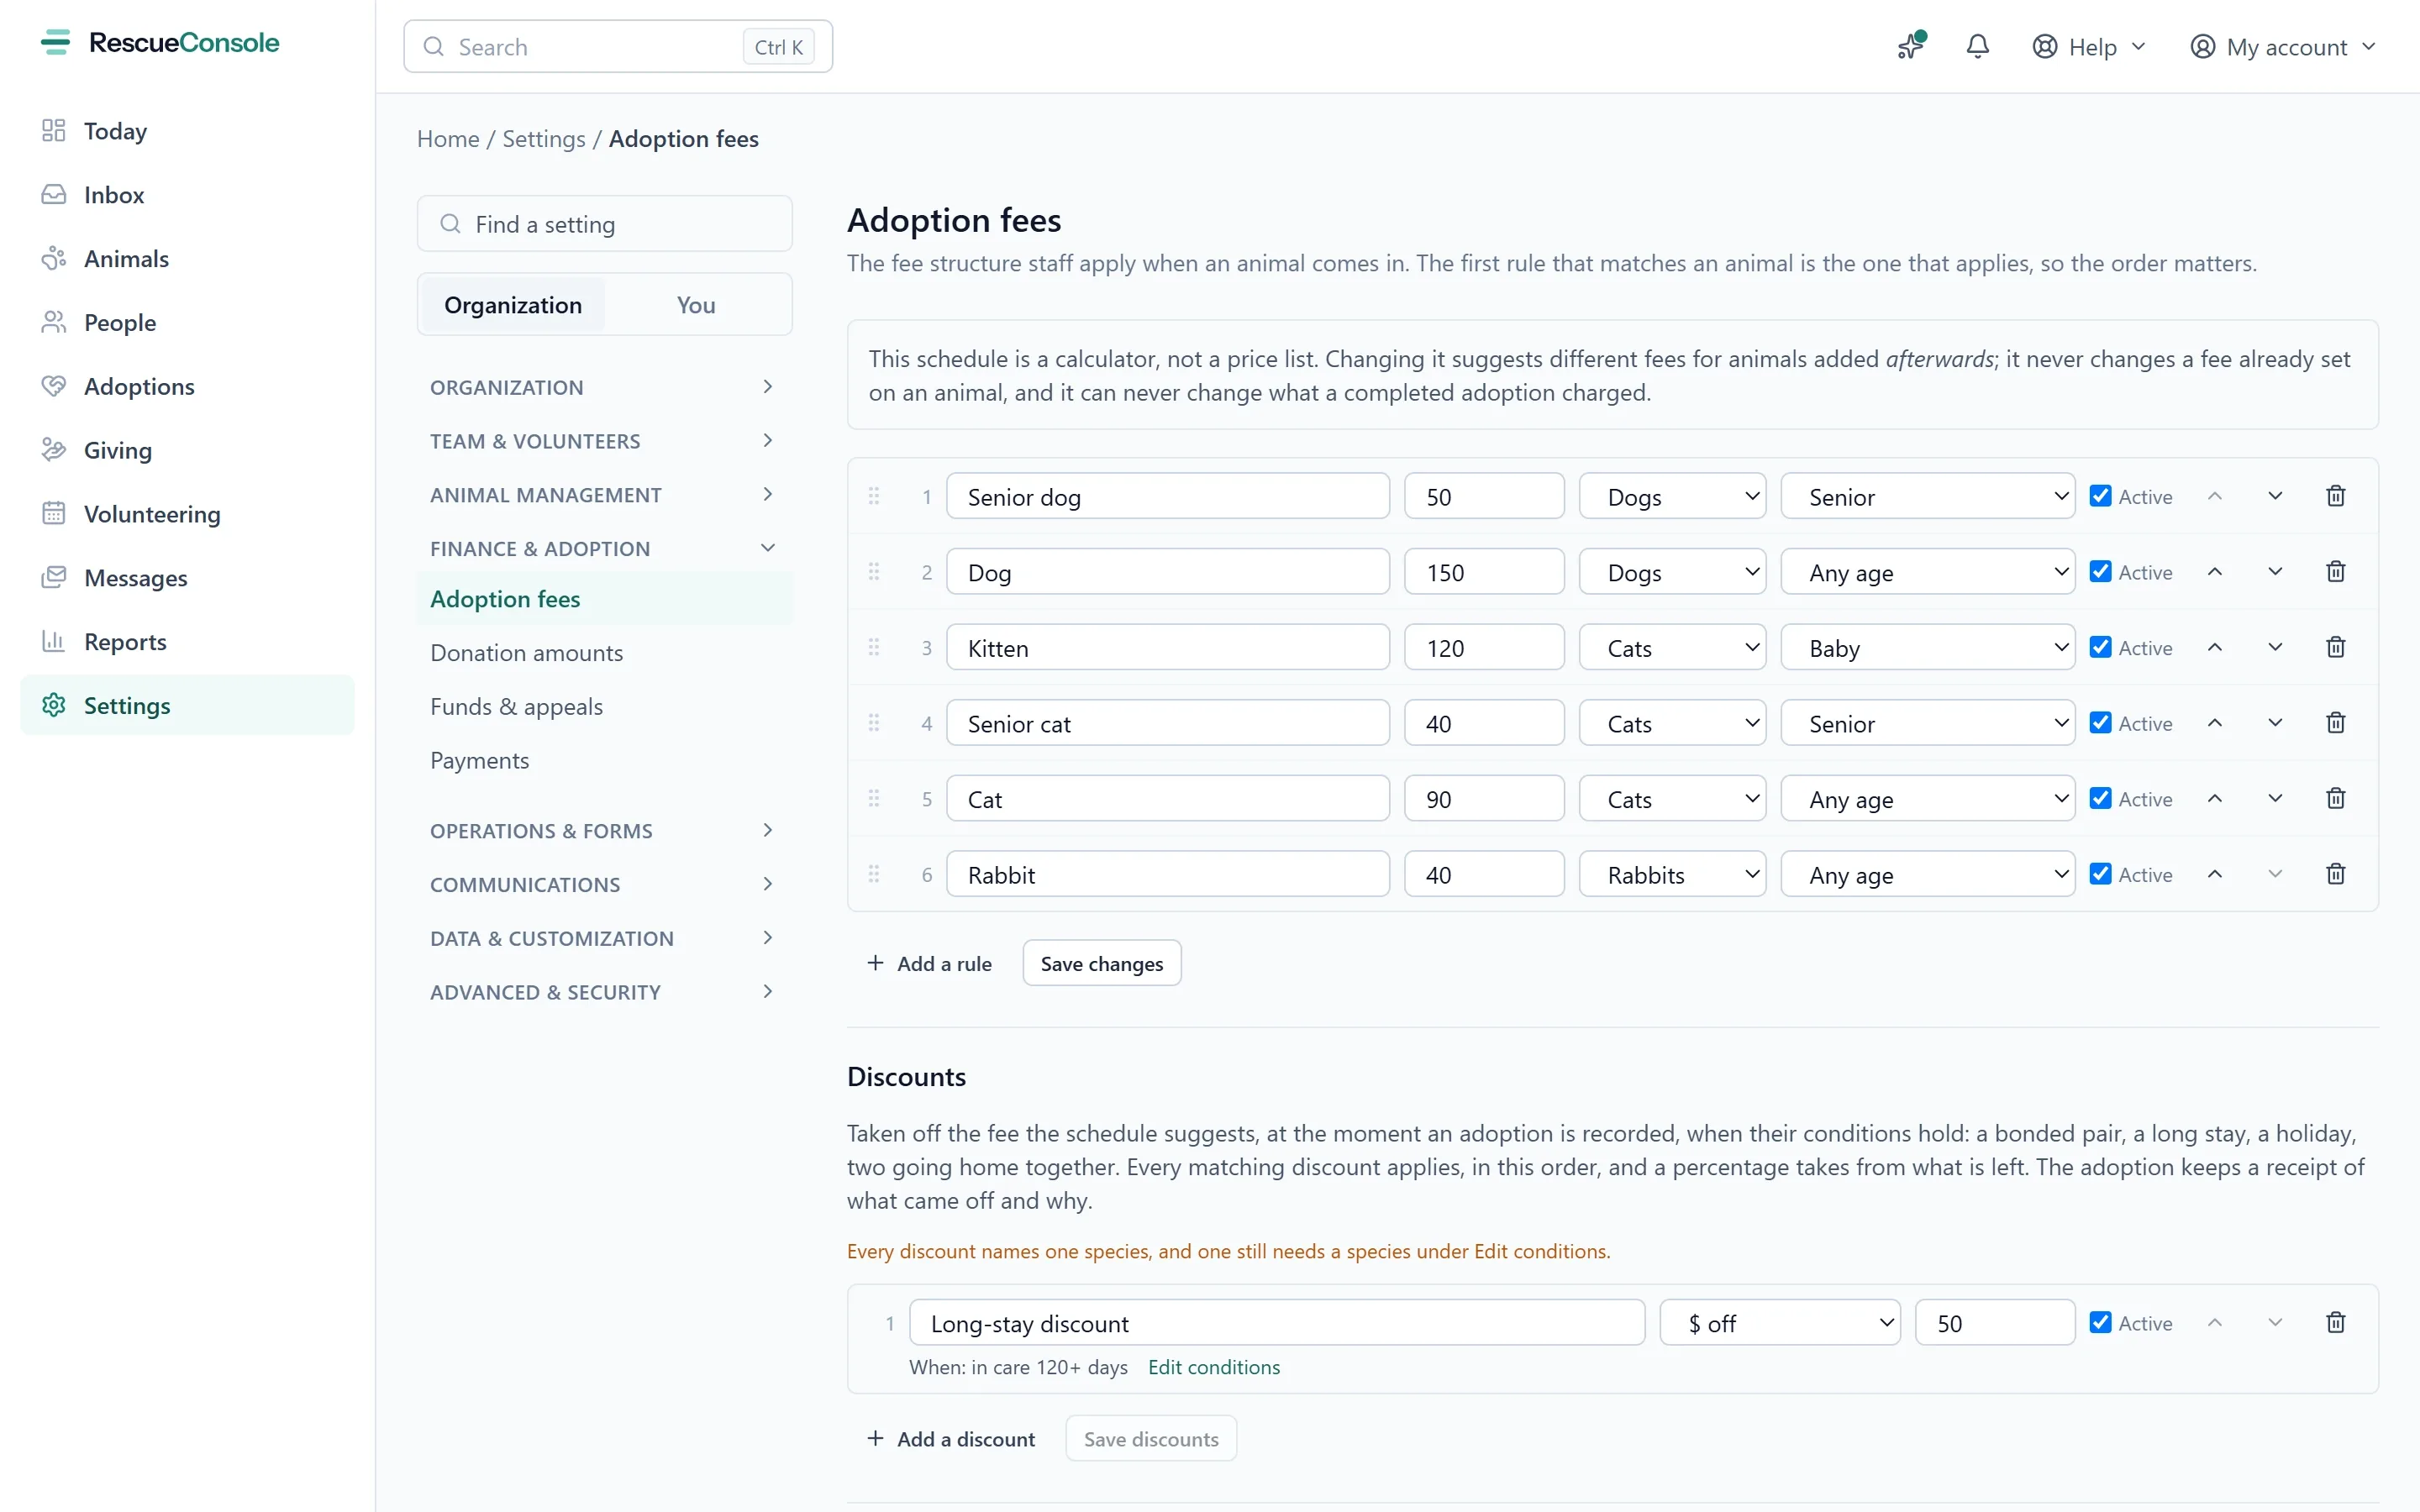Move the Senior cat rule down
The height and width of the screenshot is (1512, 2420).
tap(2275, 723)
